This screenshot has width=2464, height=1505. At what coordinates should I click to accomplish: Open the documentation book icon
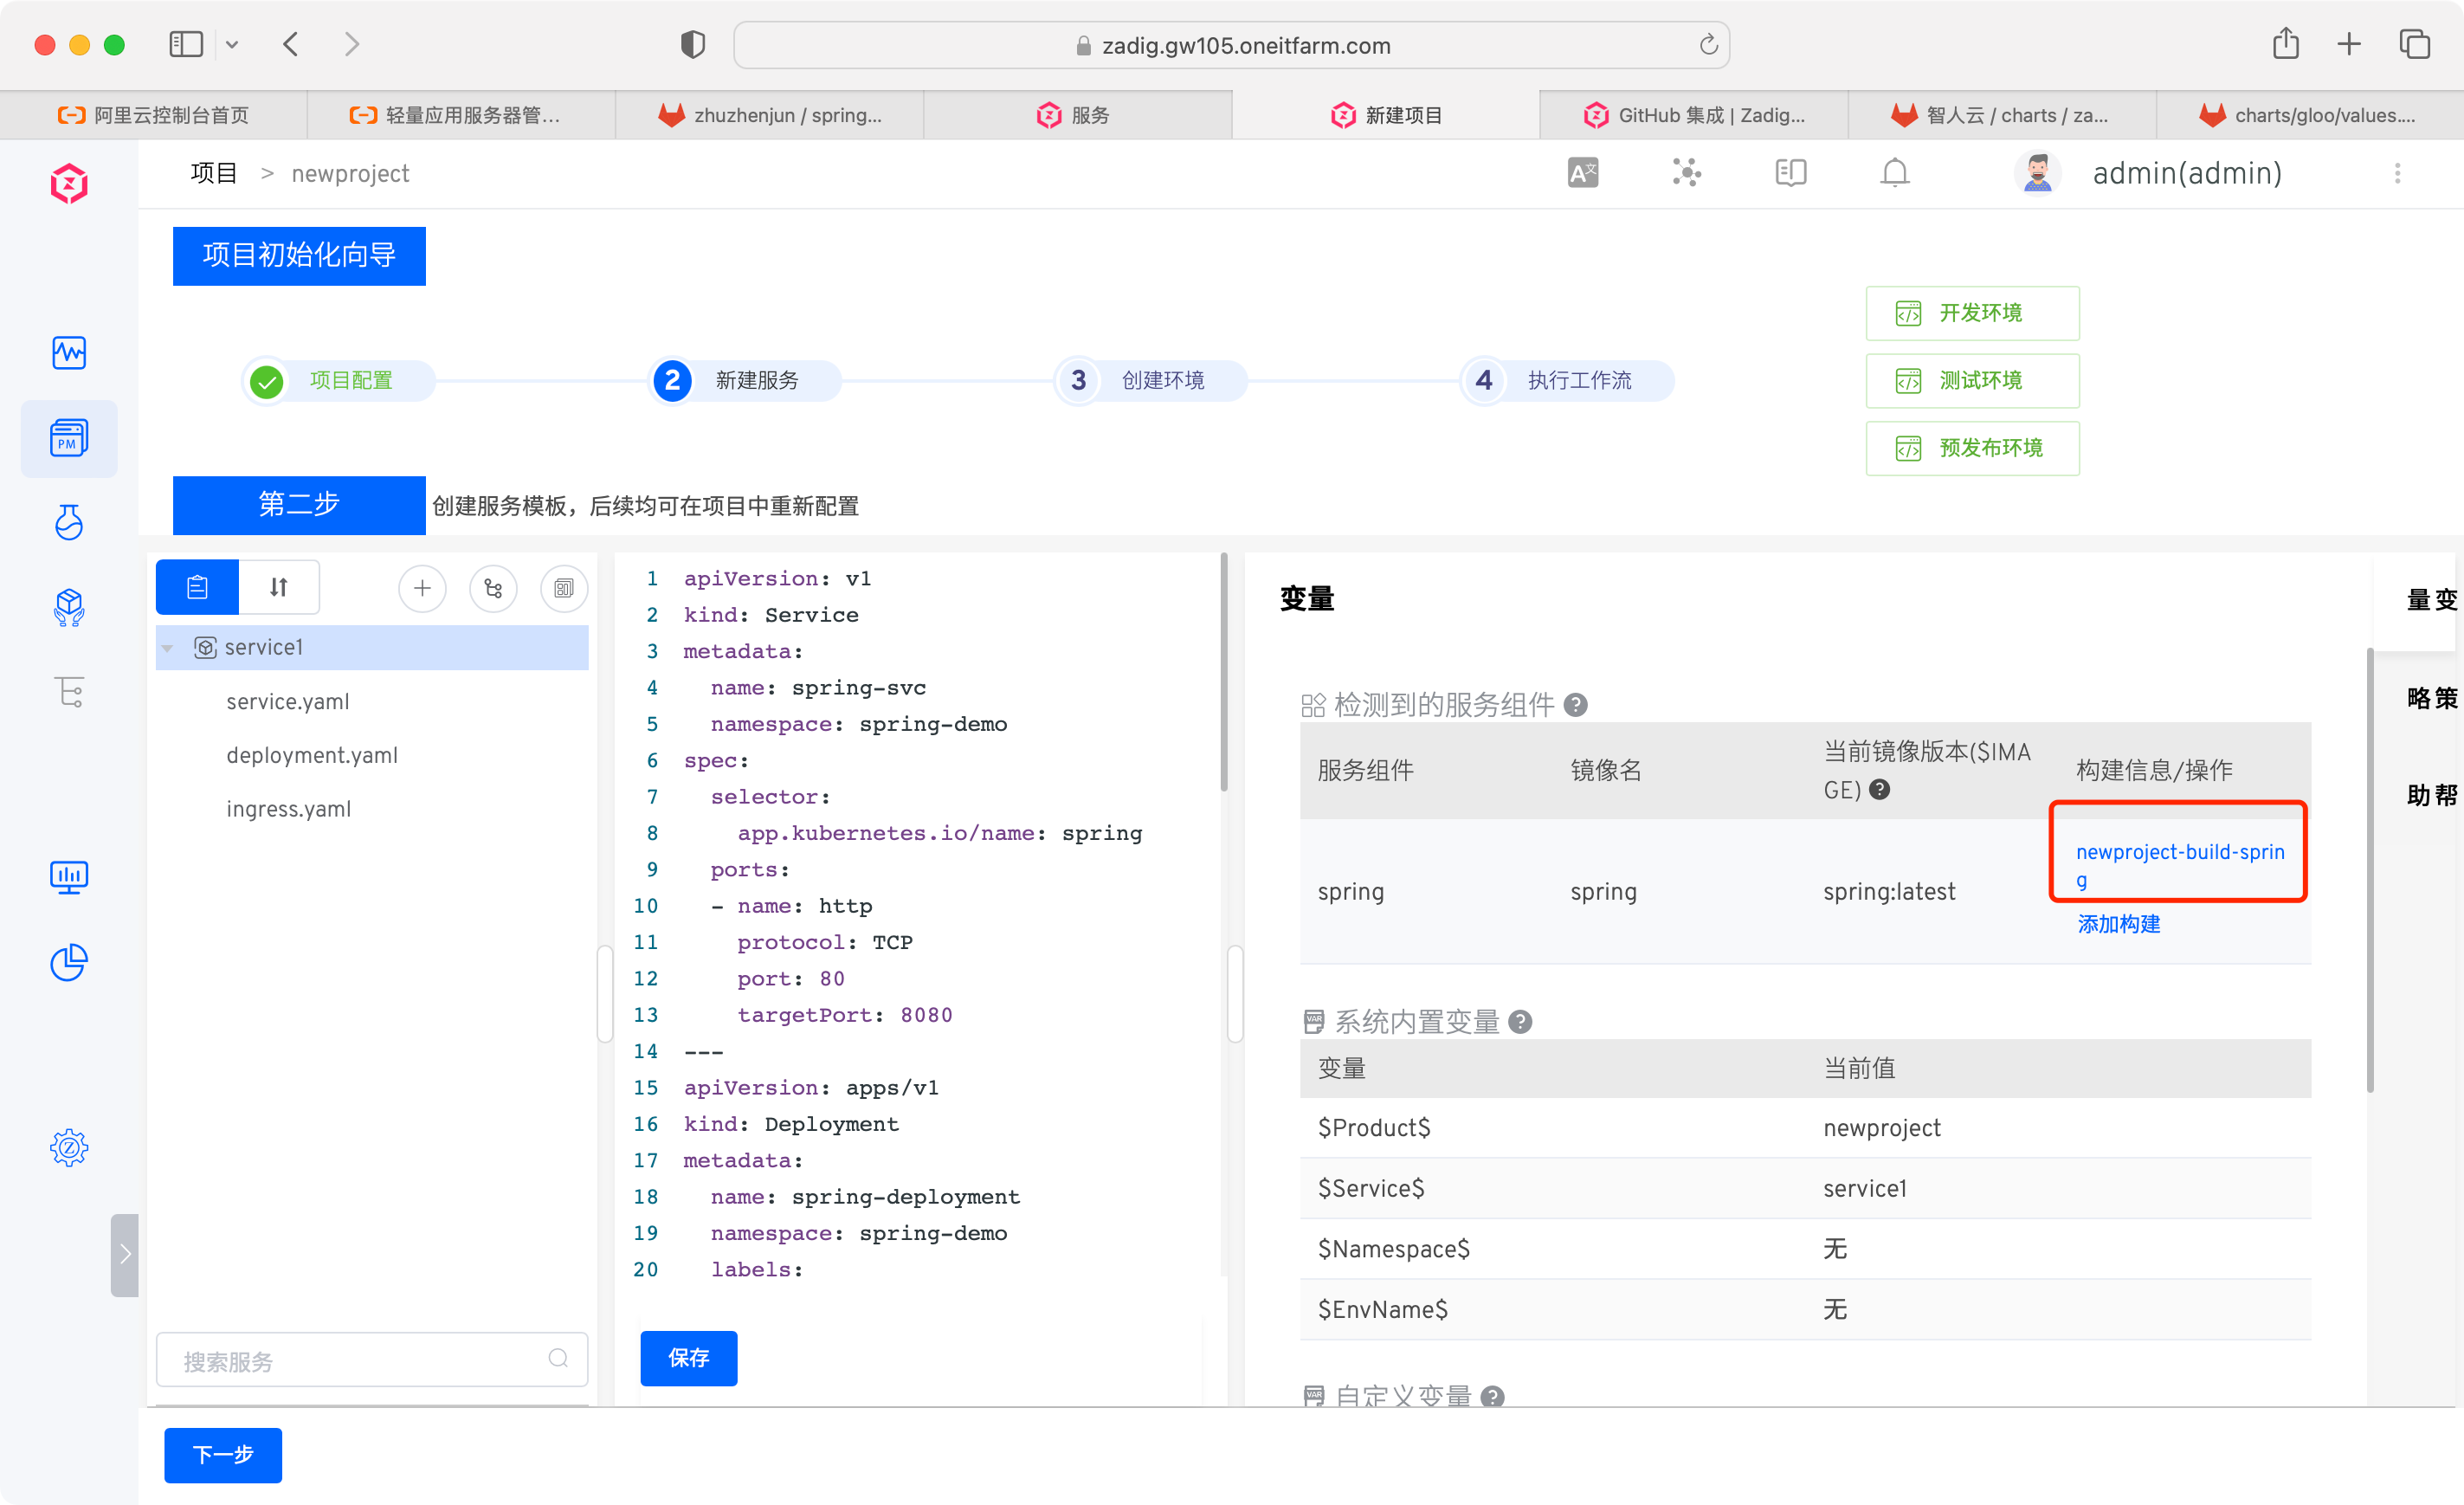coord(1791,173)
